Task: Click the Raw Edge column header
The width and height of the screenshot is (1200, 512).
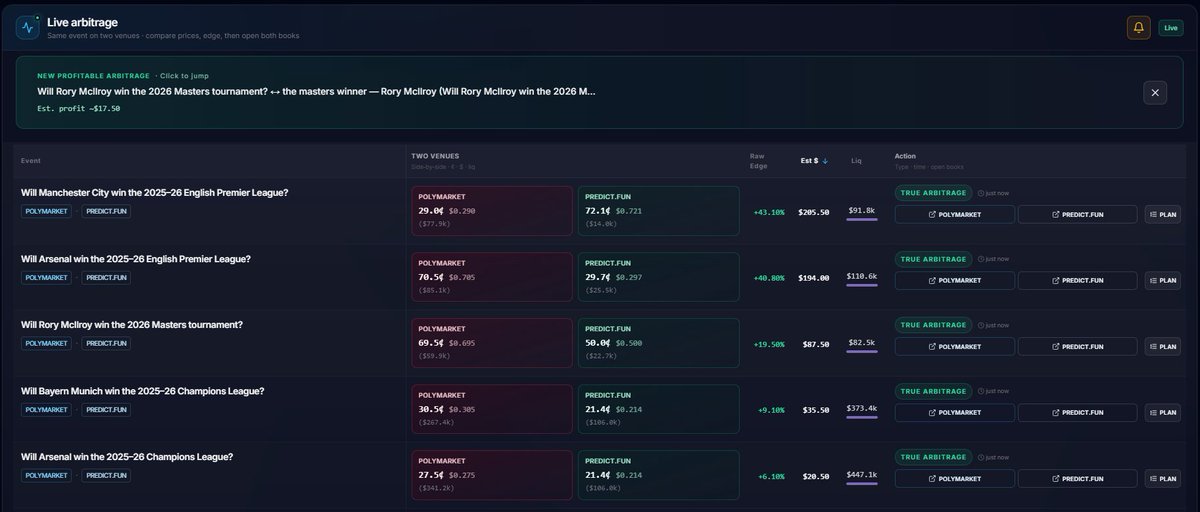Action: point(760,160)
